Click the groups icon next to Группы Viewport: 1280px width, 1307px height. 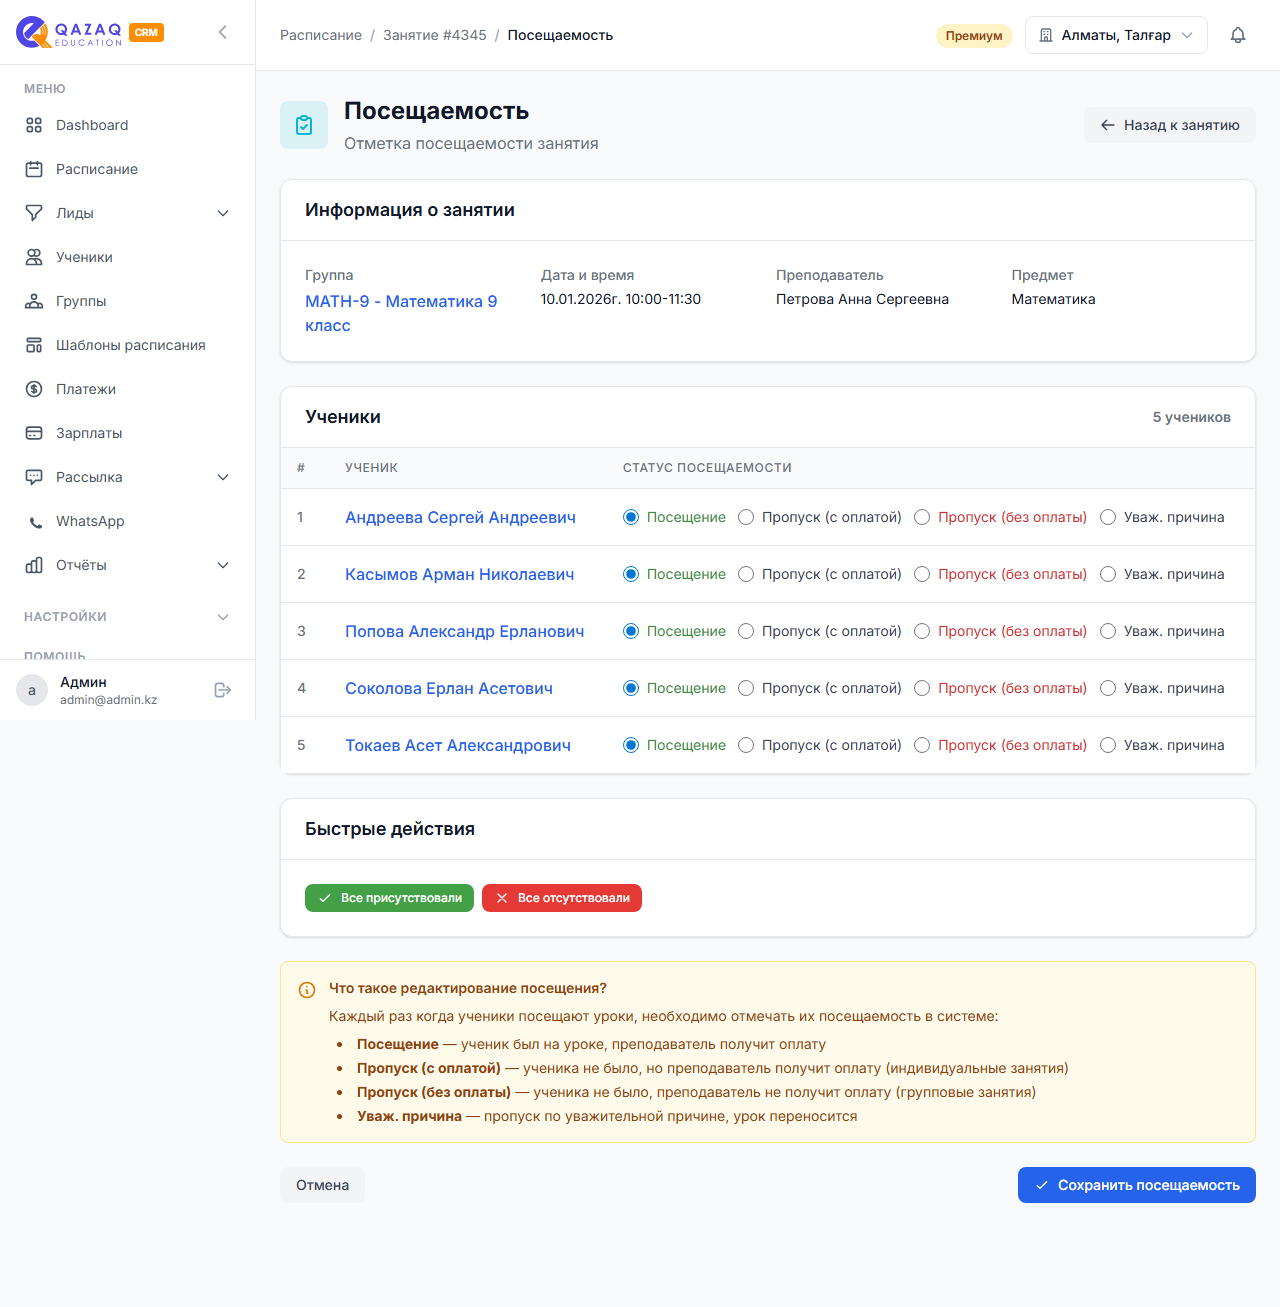point(34,301)
